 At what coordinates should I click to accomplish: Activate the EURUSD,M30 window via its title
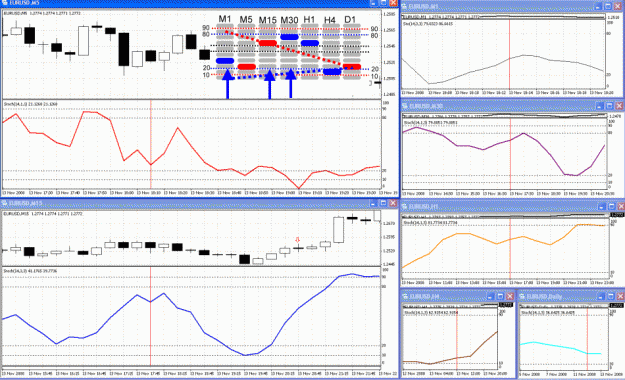click(x=426, y=106)
